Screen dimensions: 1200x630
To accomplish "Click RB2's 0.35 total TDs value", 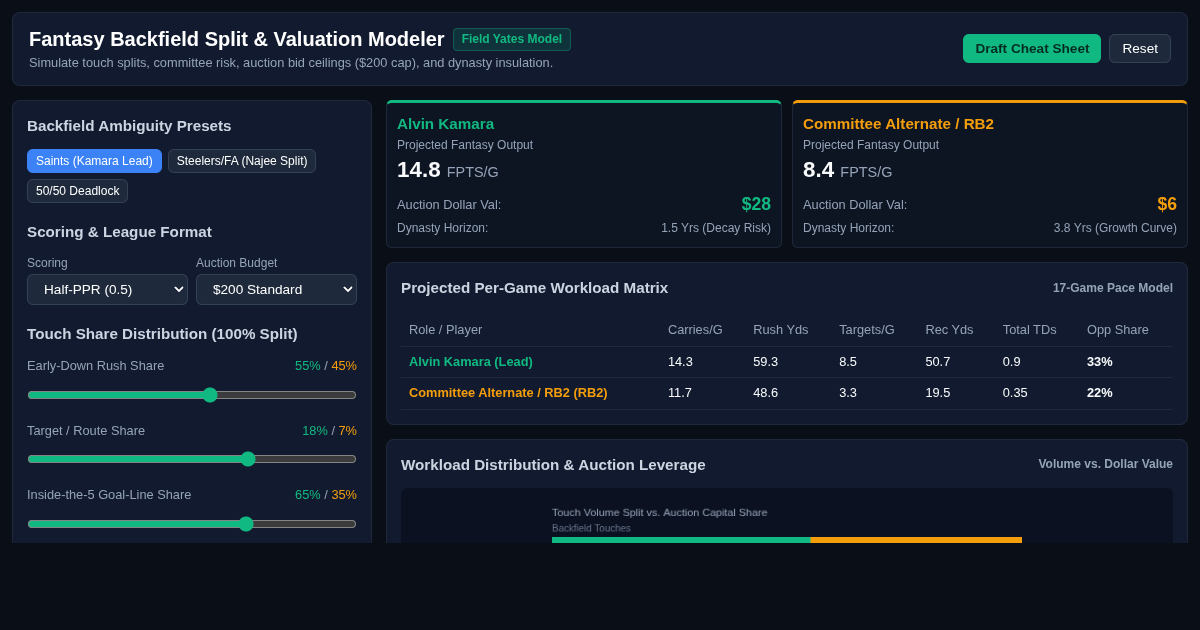I will tap(1017, 393).
